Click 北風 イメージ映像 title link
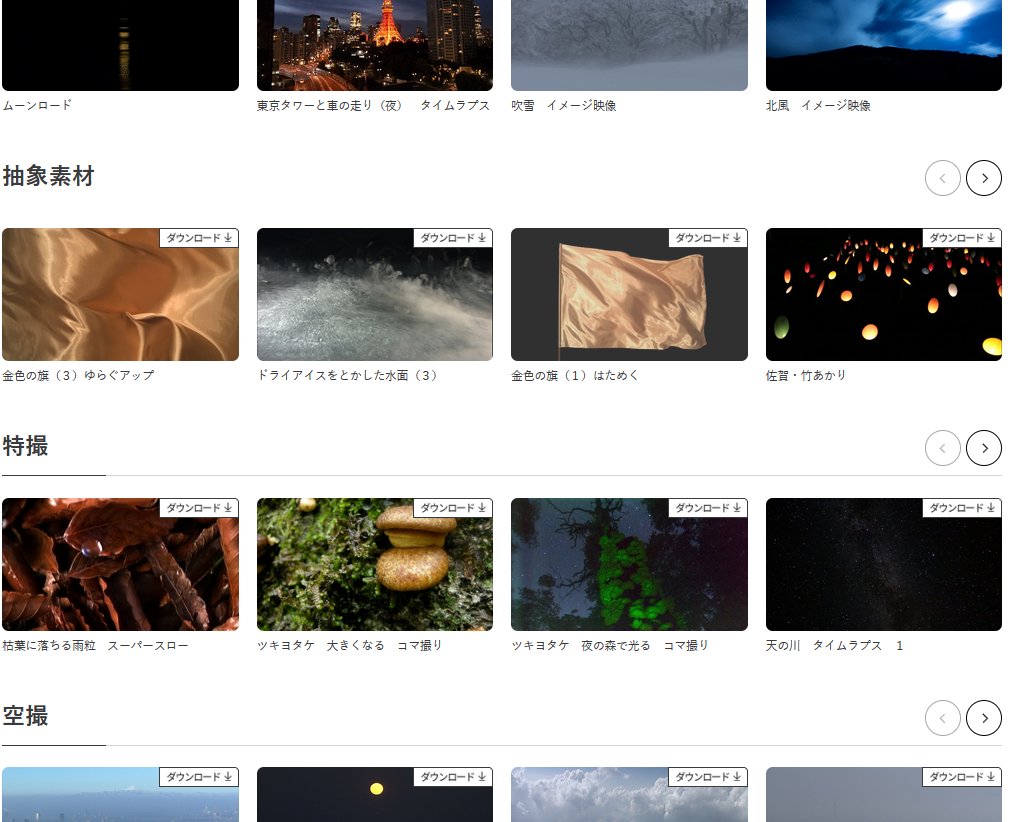 [818, 105]
